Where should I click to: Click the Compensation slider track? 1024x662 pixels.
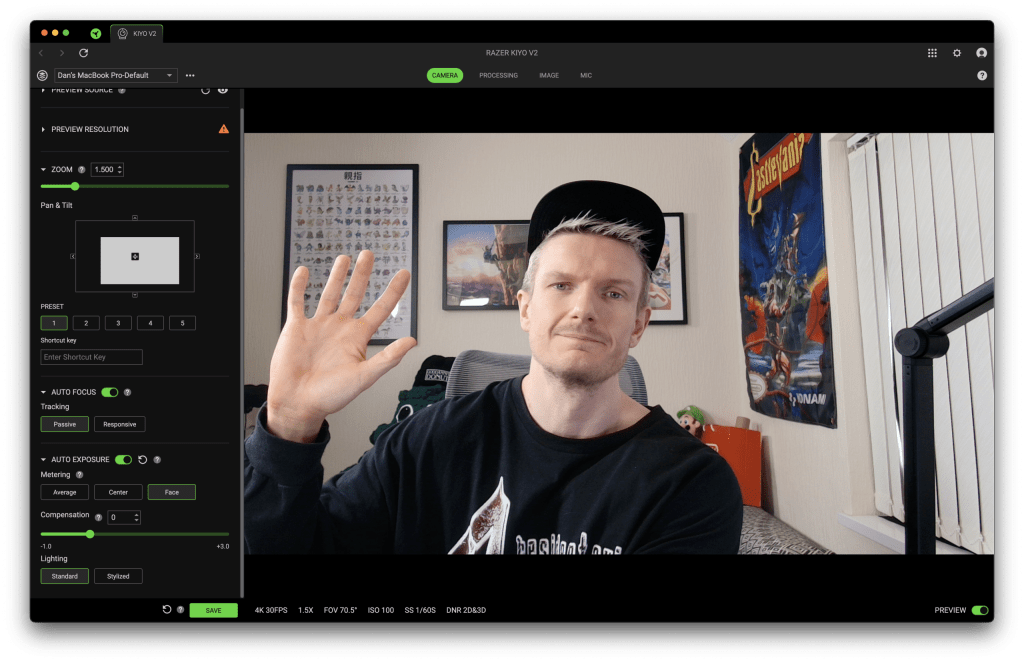(x=160, y=534)
